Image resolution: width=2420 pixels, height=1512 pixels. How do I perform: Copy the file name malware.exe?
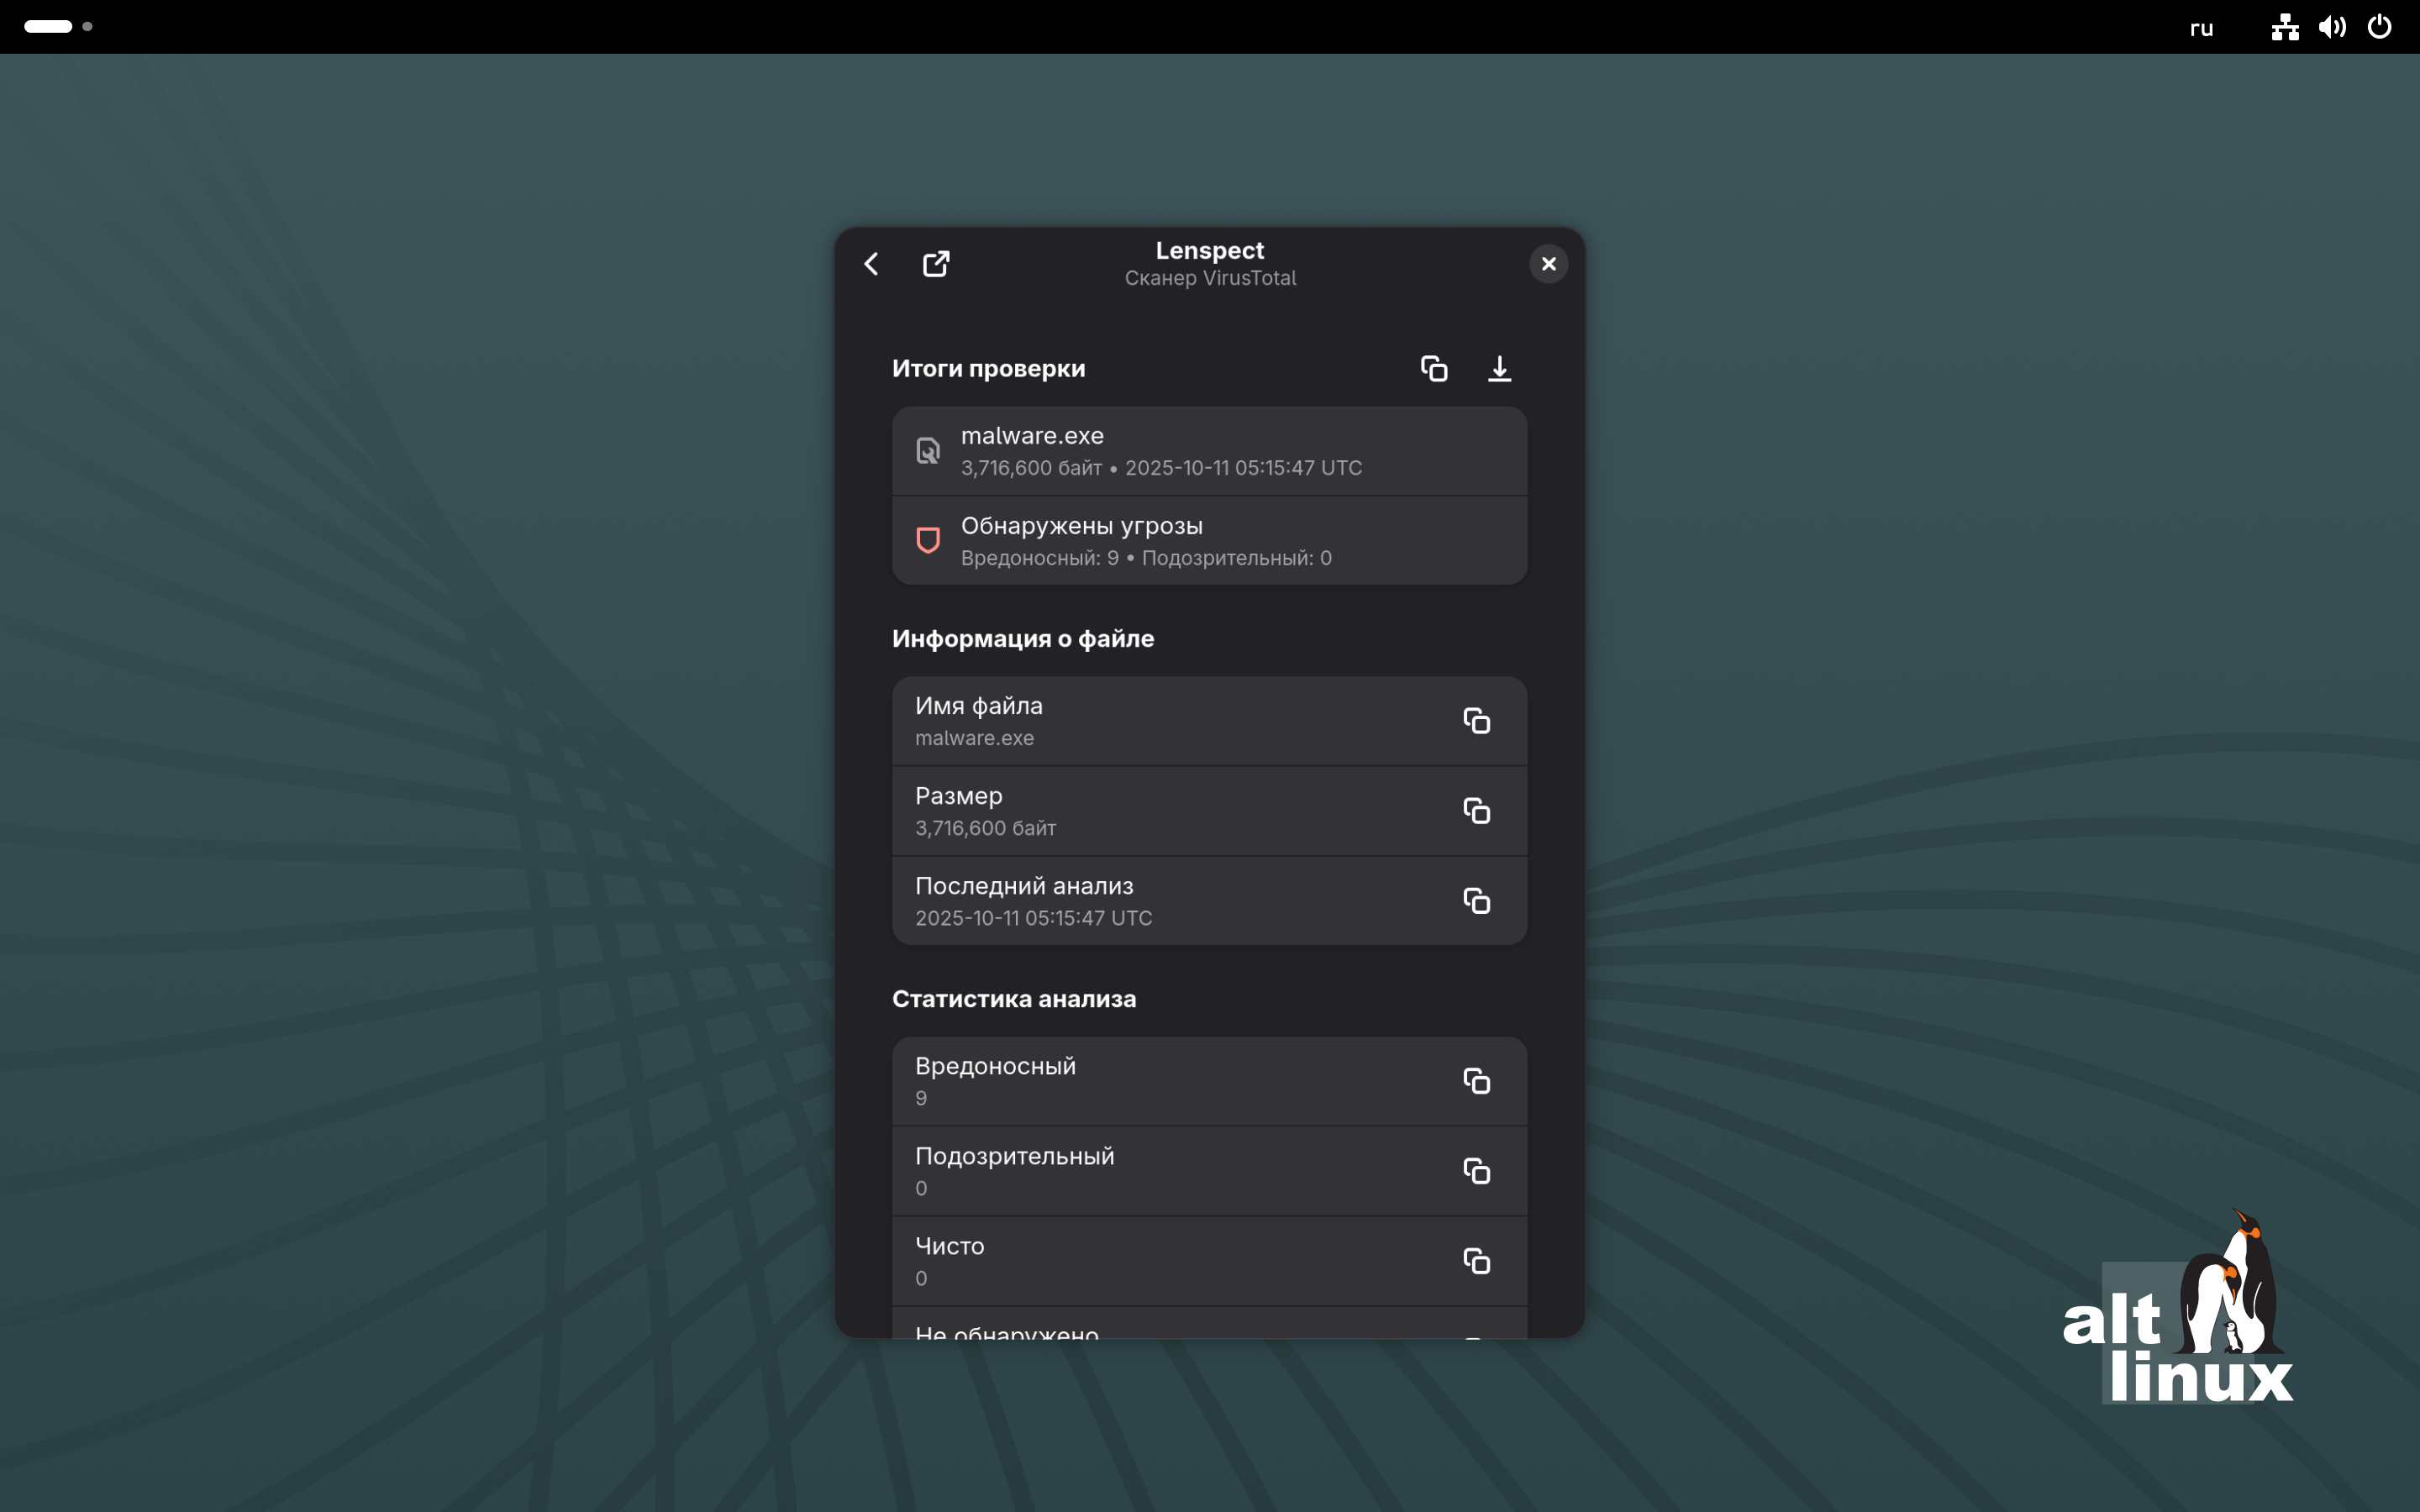click(1476, 721)
